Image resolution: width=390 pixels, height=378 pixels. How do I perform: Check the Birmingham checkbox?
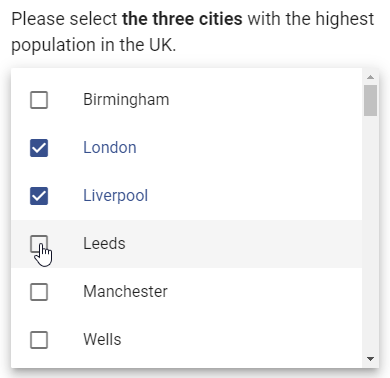39,100
